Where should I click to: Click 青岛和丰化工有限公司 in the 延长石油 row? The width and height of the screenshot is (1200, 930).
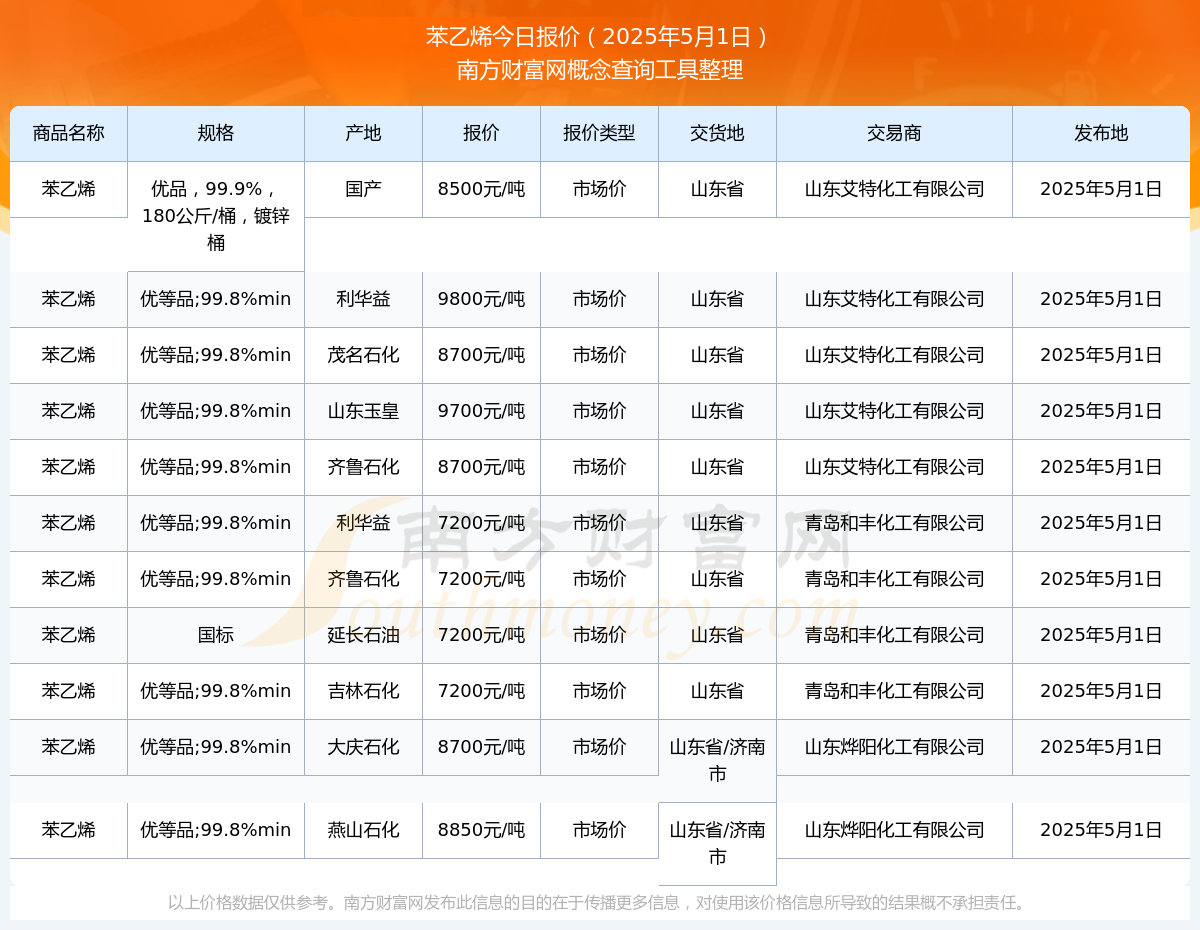tap(894, 635)
